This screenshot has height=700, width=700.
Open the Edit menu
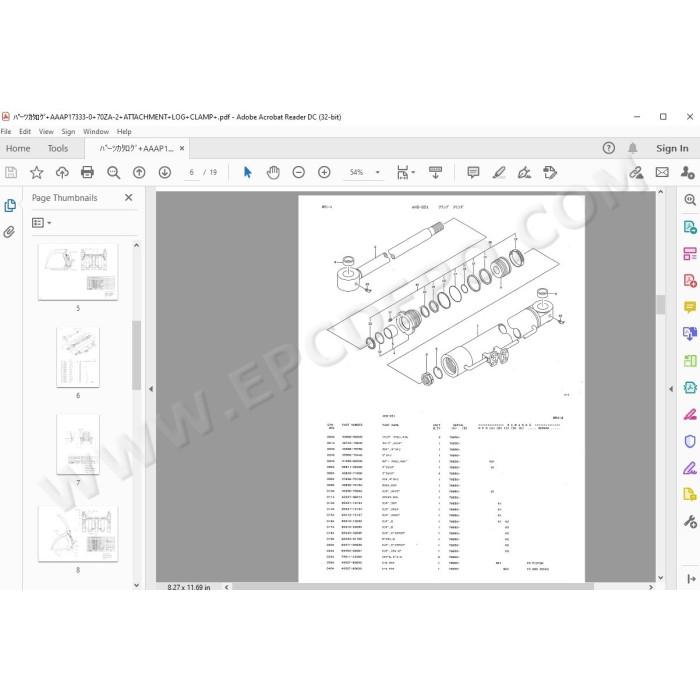pos(25,131)
